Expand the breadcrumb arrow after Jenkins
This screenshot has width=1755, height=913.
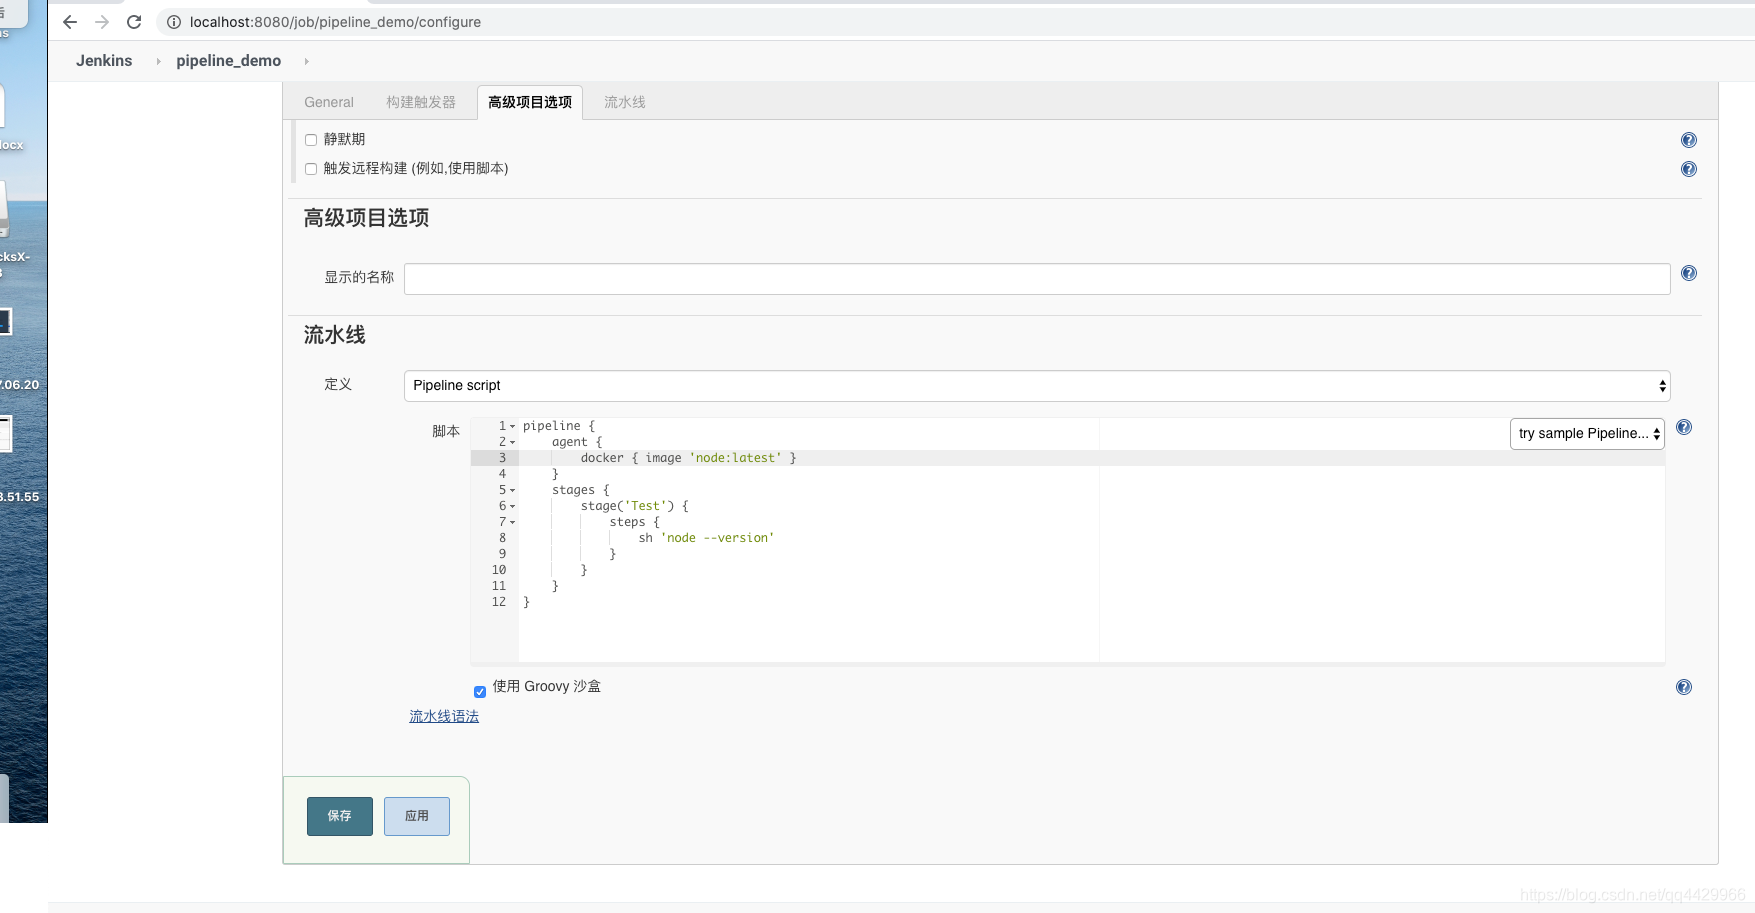tap(158, 62)
